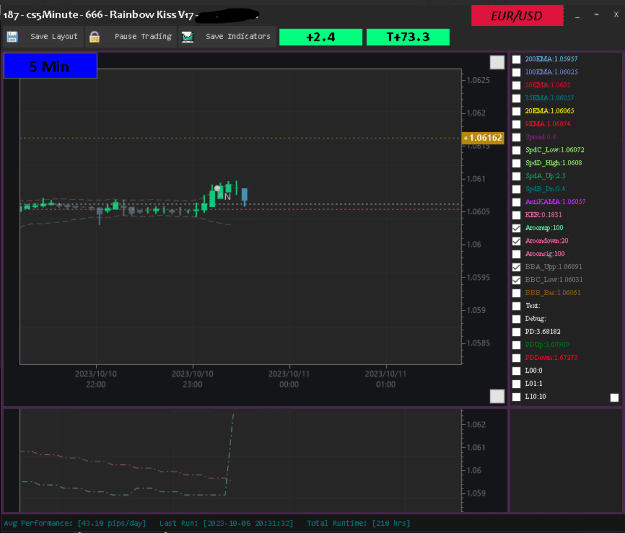
Task: Click the grey square at chart bottom-right
Action: [497, 396]
